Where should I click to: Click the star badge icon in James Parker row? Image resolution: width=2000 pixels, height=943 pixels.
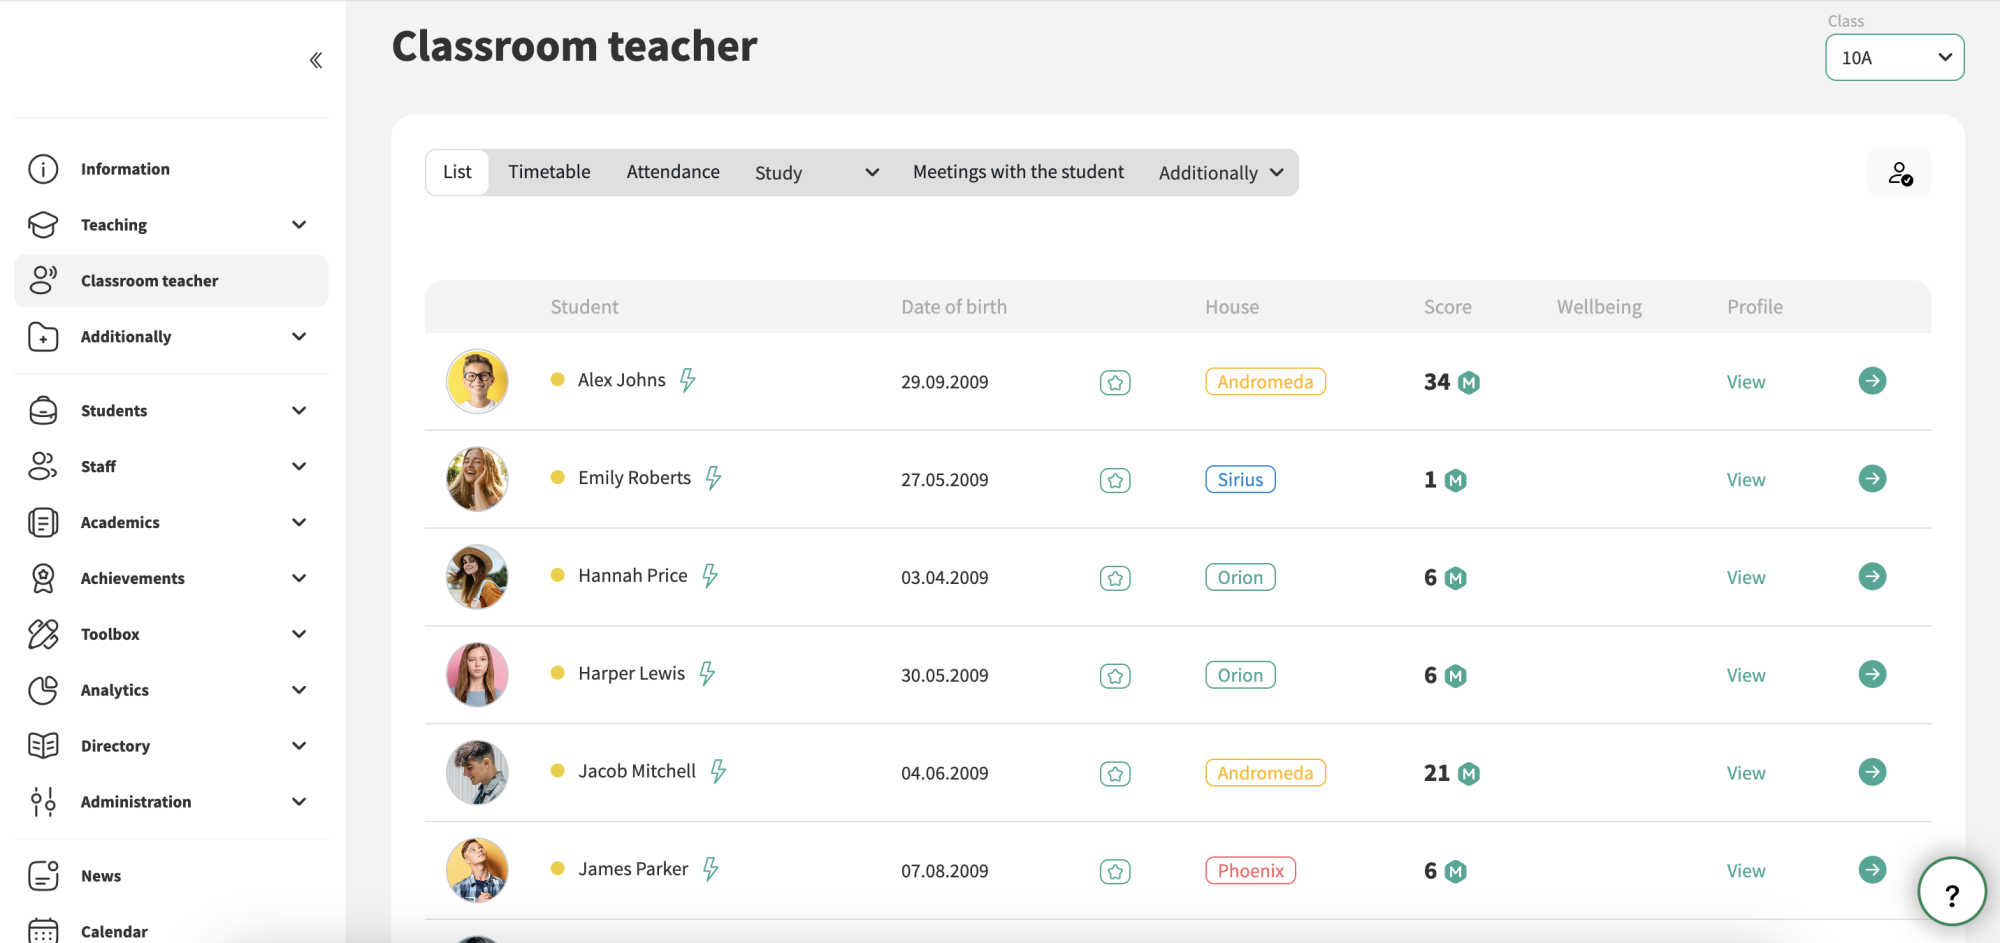[1115, 872]
